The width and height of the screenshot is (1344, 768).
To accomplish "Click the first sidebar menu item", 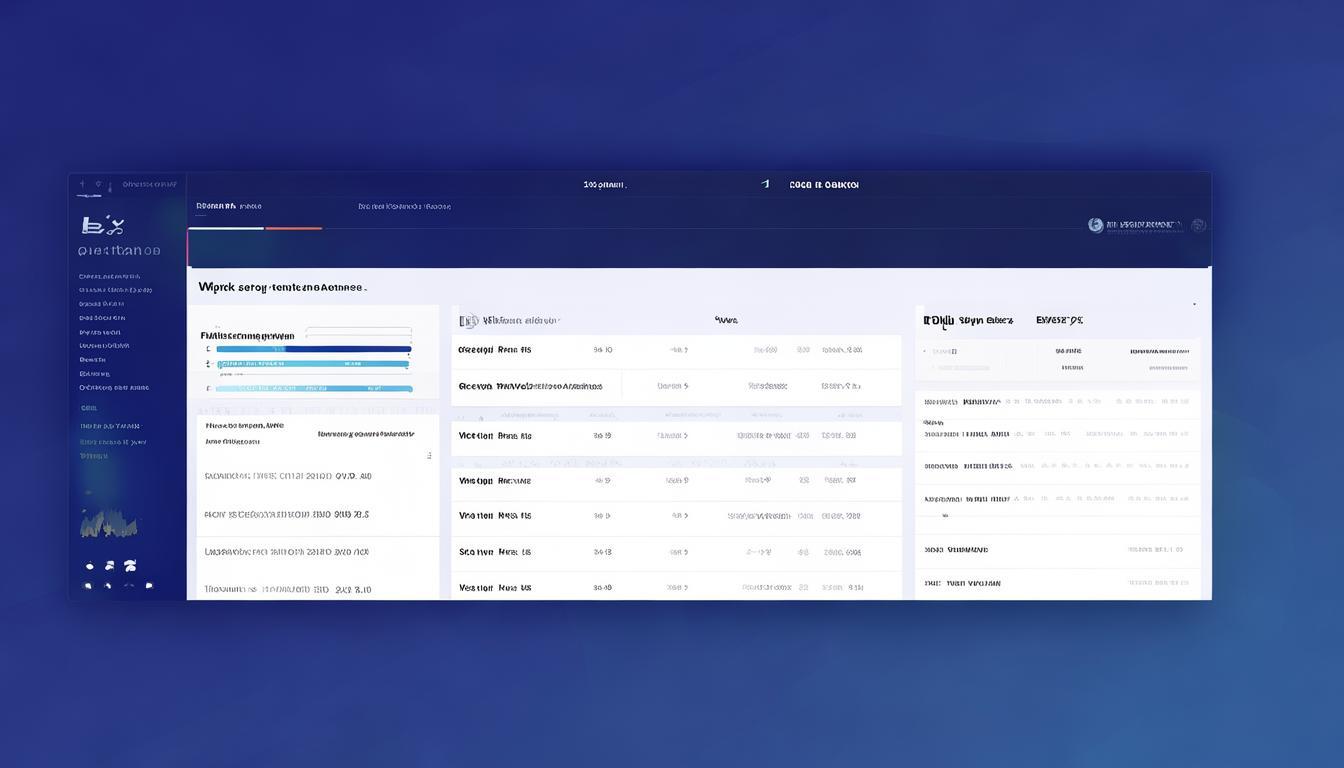I will (109, 277).
